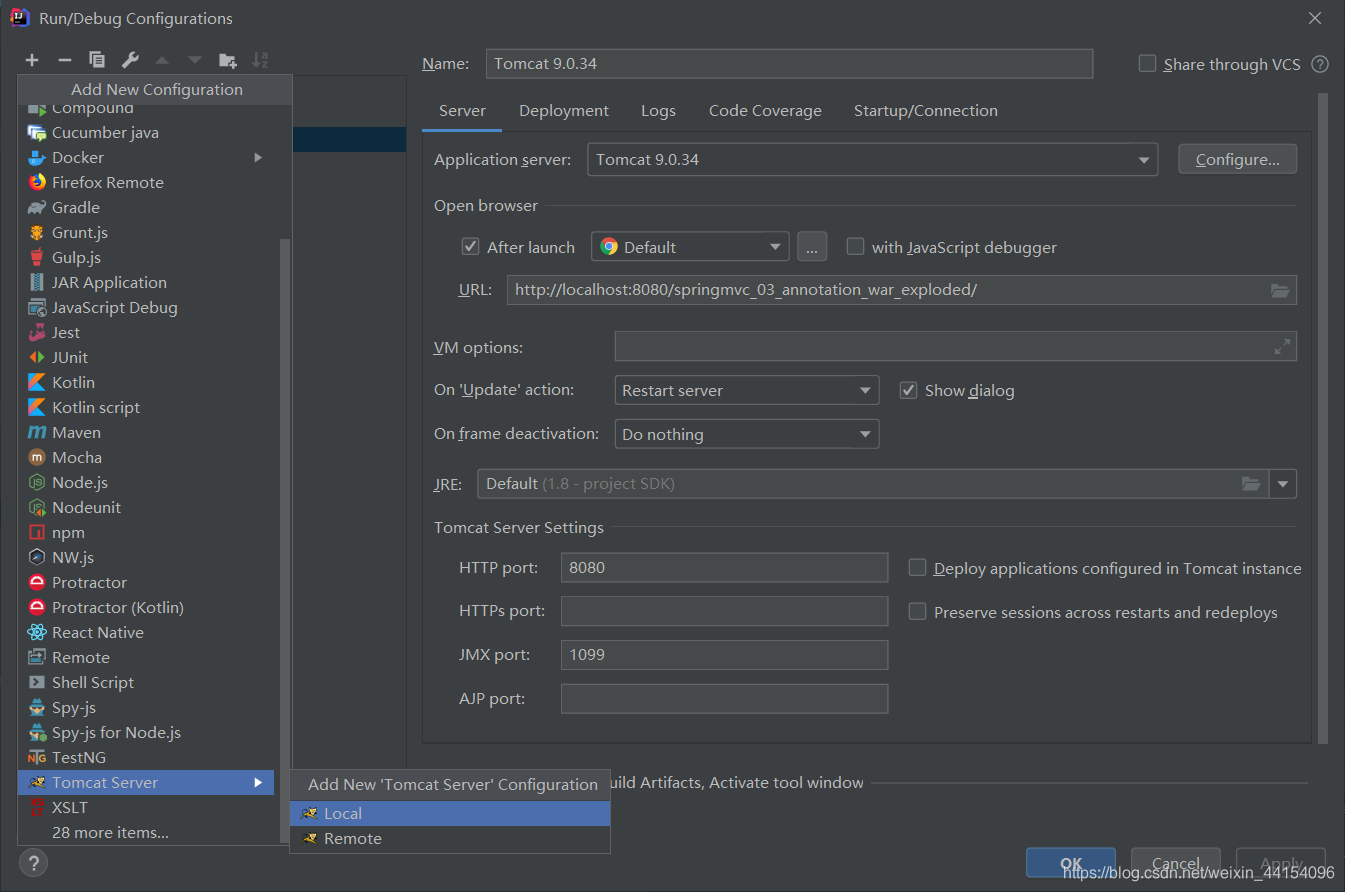Select the npm configuration type
This screenshot has width=1345, height=892.
point(146,532)
